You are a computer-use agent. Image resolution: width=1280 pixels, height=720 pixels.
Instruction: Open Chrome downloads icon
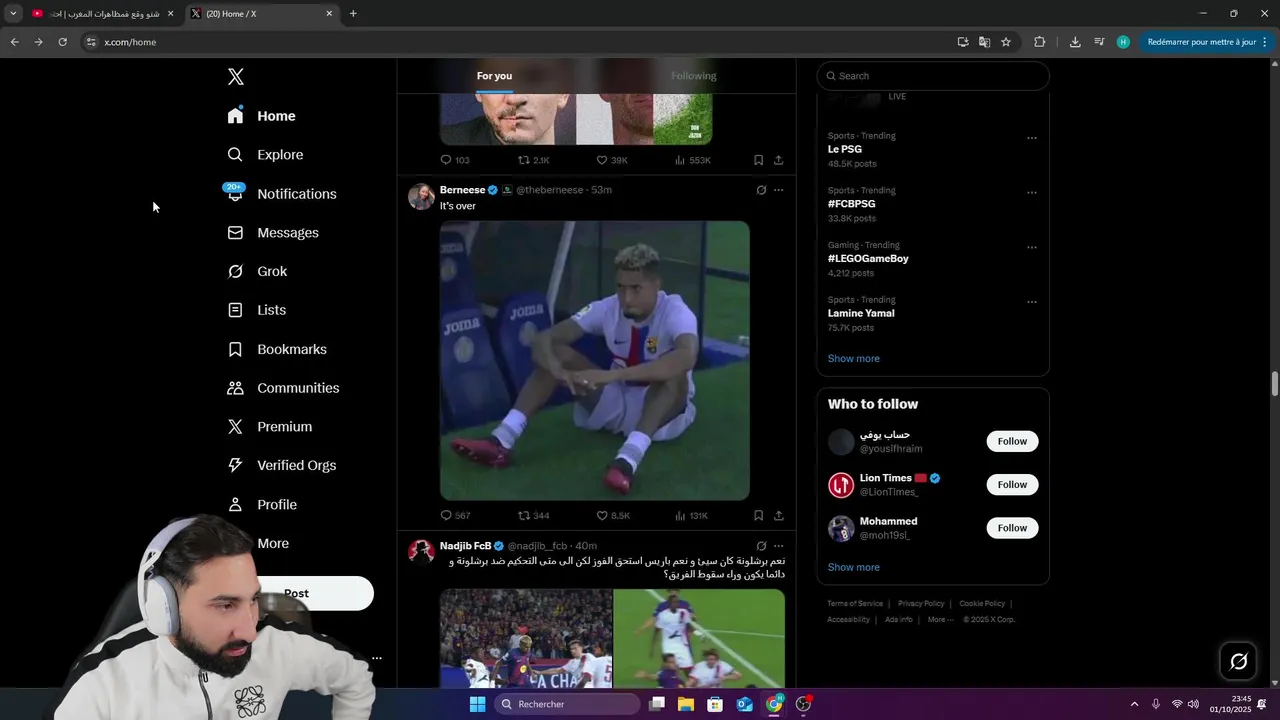tap(1075, 42)
